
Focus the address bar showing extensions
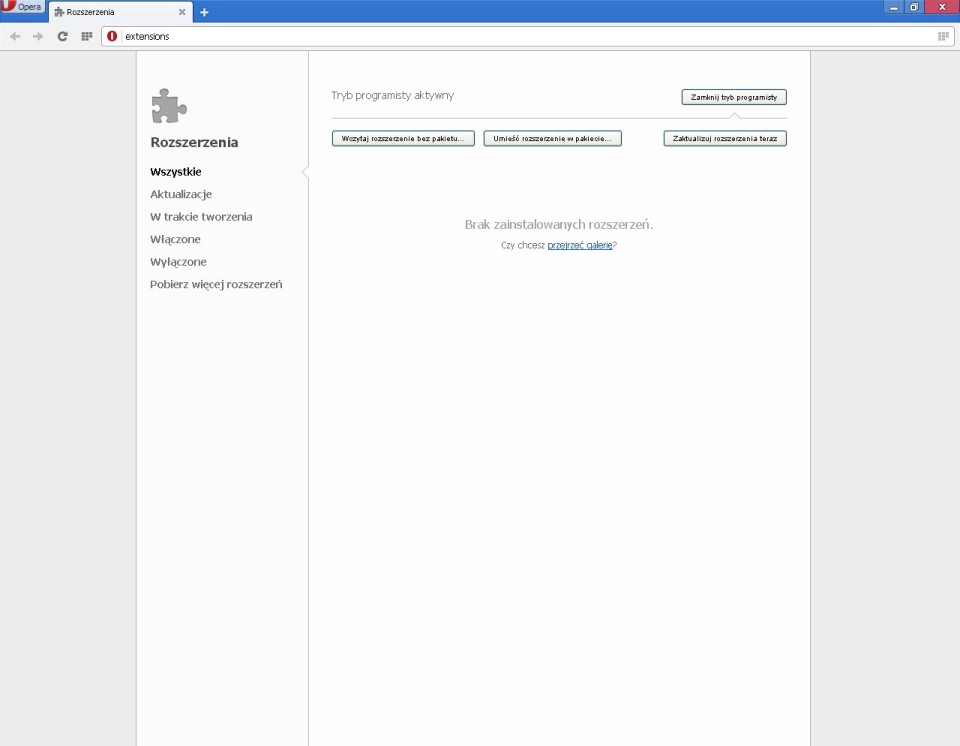click(527, 37)
